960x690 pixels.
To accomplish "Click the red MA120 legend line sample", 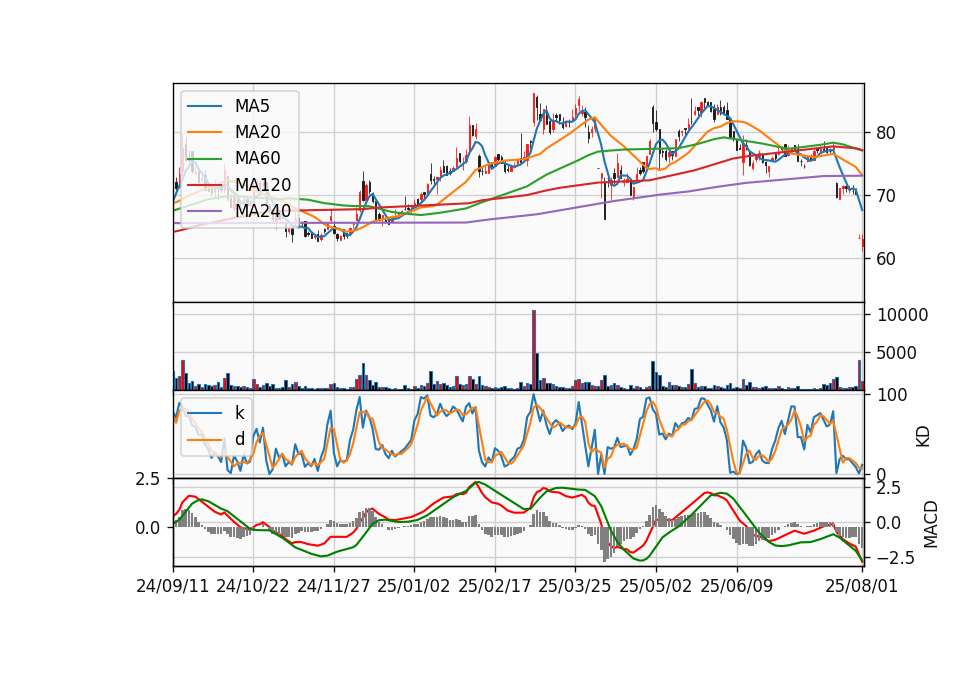I will click(x=204, y=184).
